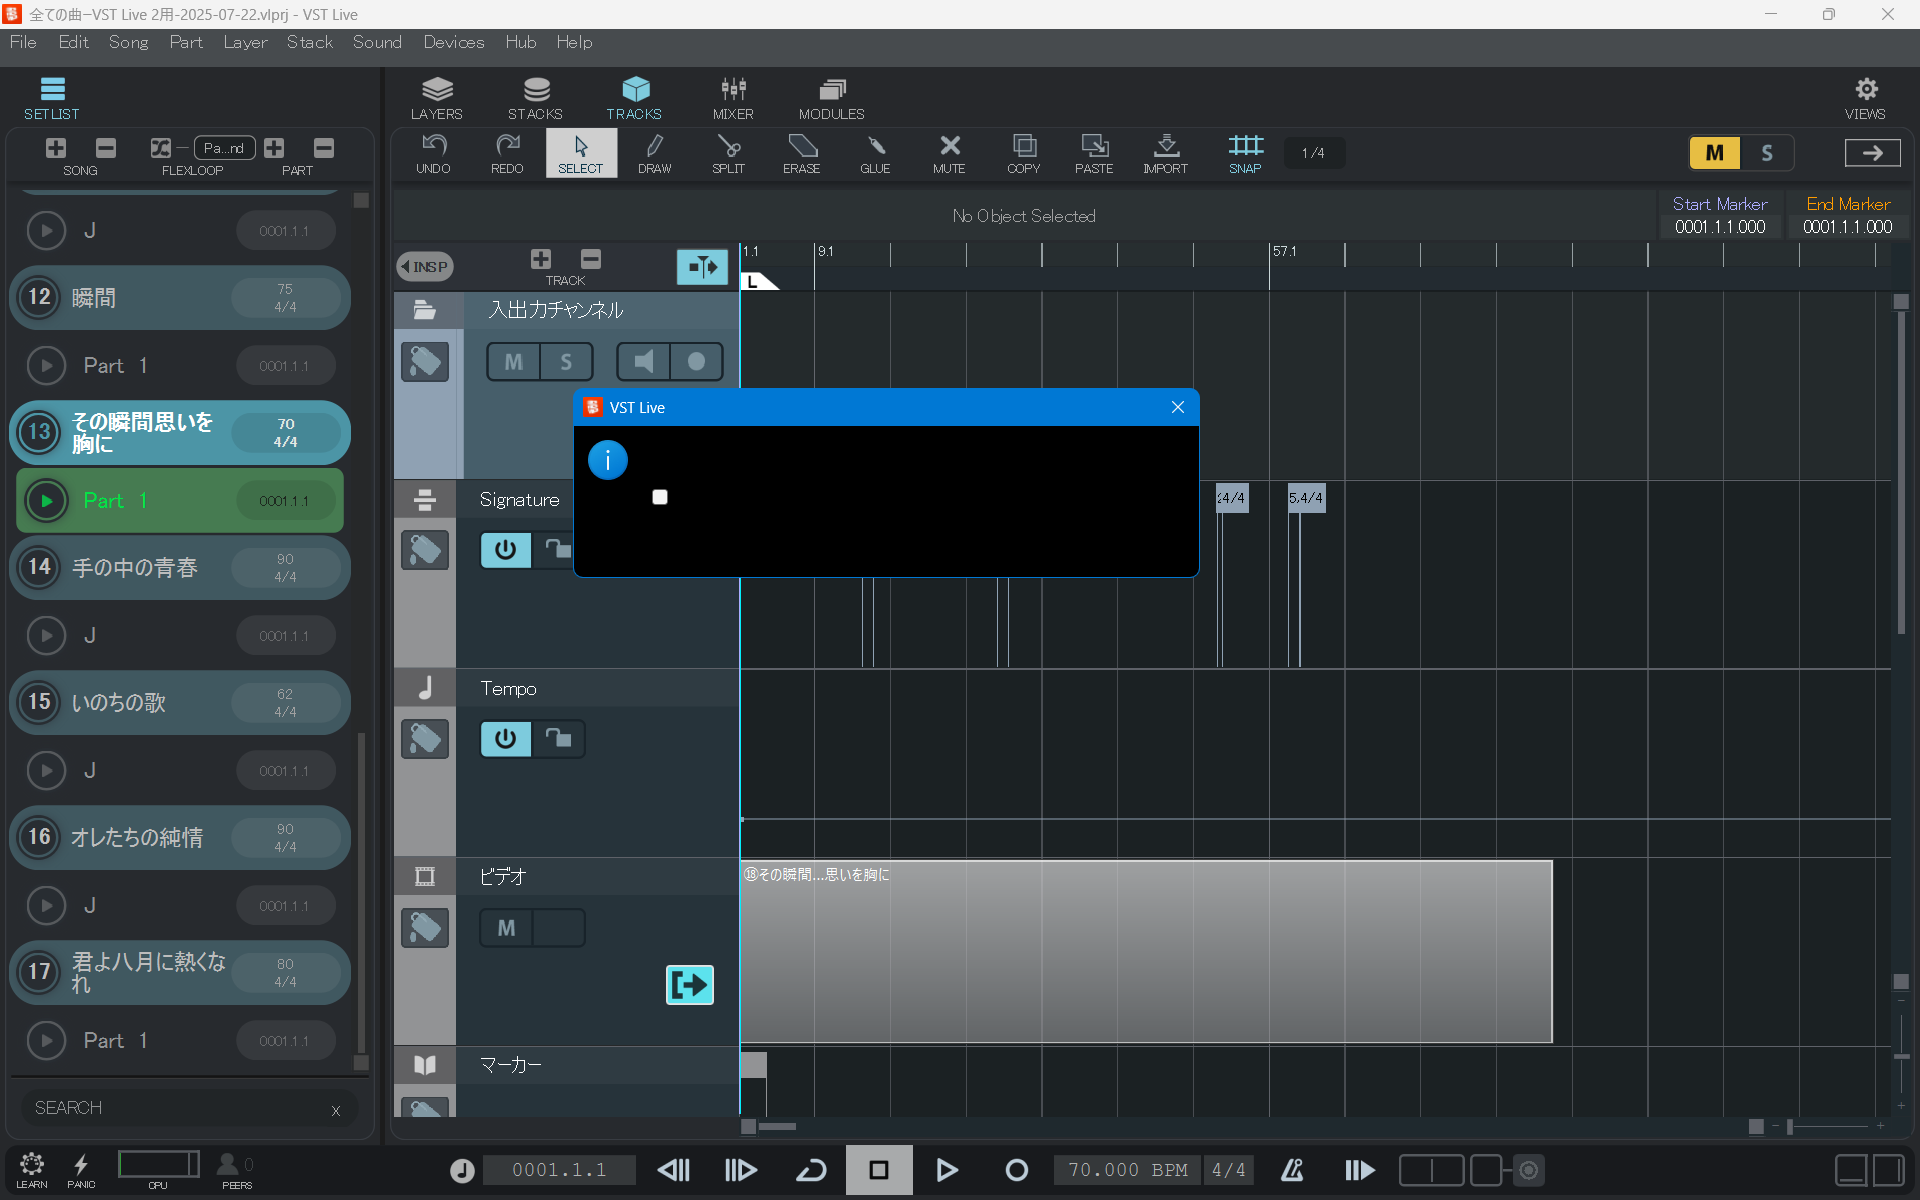Viewport: 1920px width, 1200px height.
Task: Click the Import icon
Action: [1165, 153]
